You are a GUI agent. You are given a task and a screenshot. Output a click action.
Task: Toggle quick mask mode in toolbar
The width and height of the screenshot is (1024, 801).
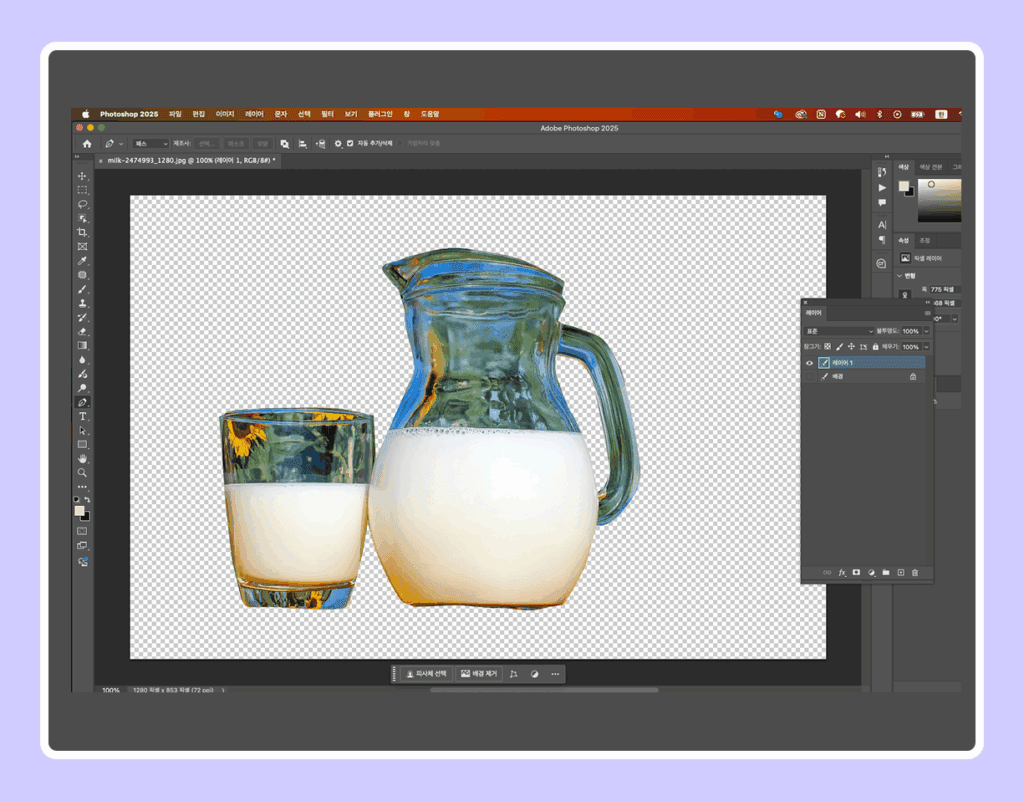82,531
